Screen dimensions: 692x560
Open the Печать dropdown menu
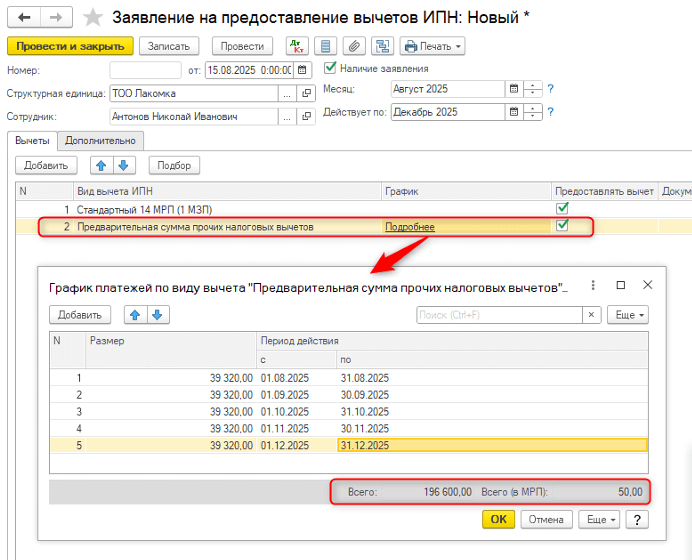pos(432,46)
